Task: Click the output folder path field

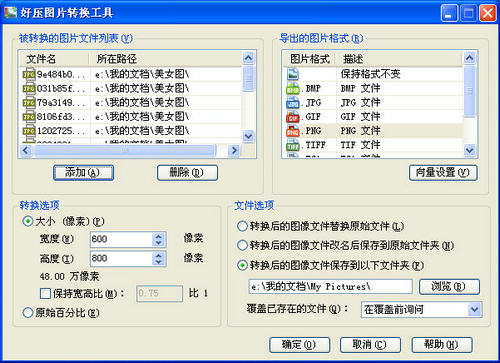Action: click(330, 287)
